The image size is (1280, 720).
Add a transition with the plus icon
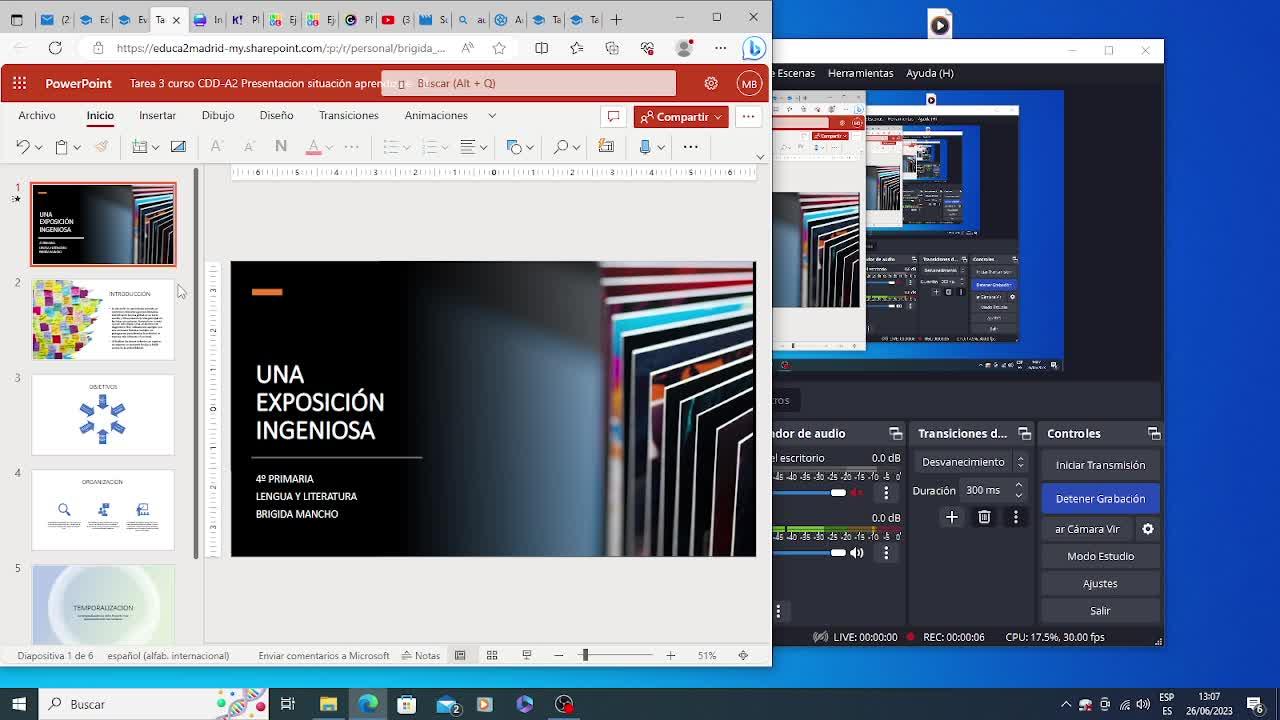pyautogui.click(x=952, y=517)
